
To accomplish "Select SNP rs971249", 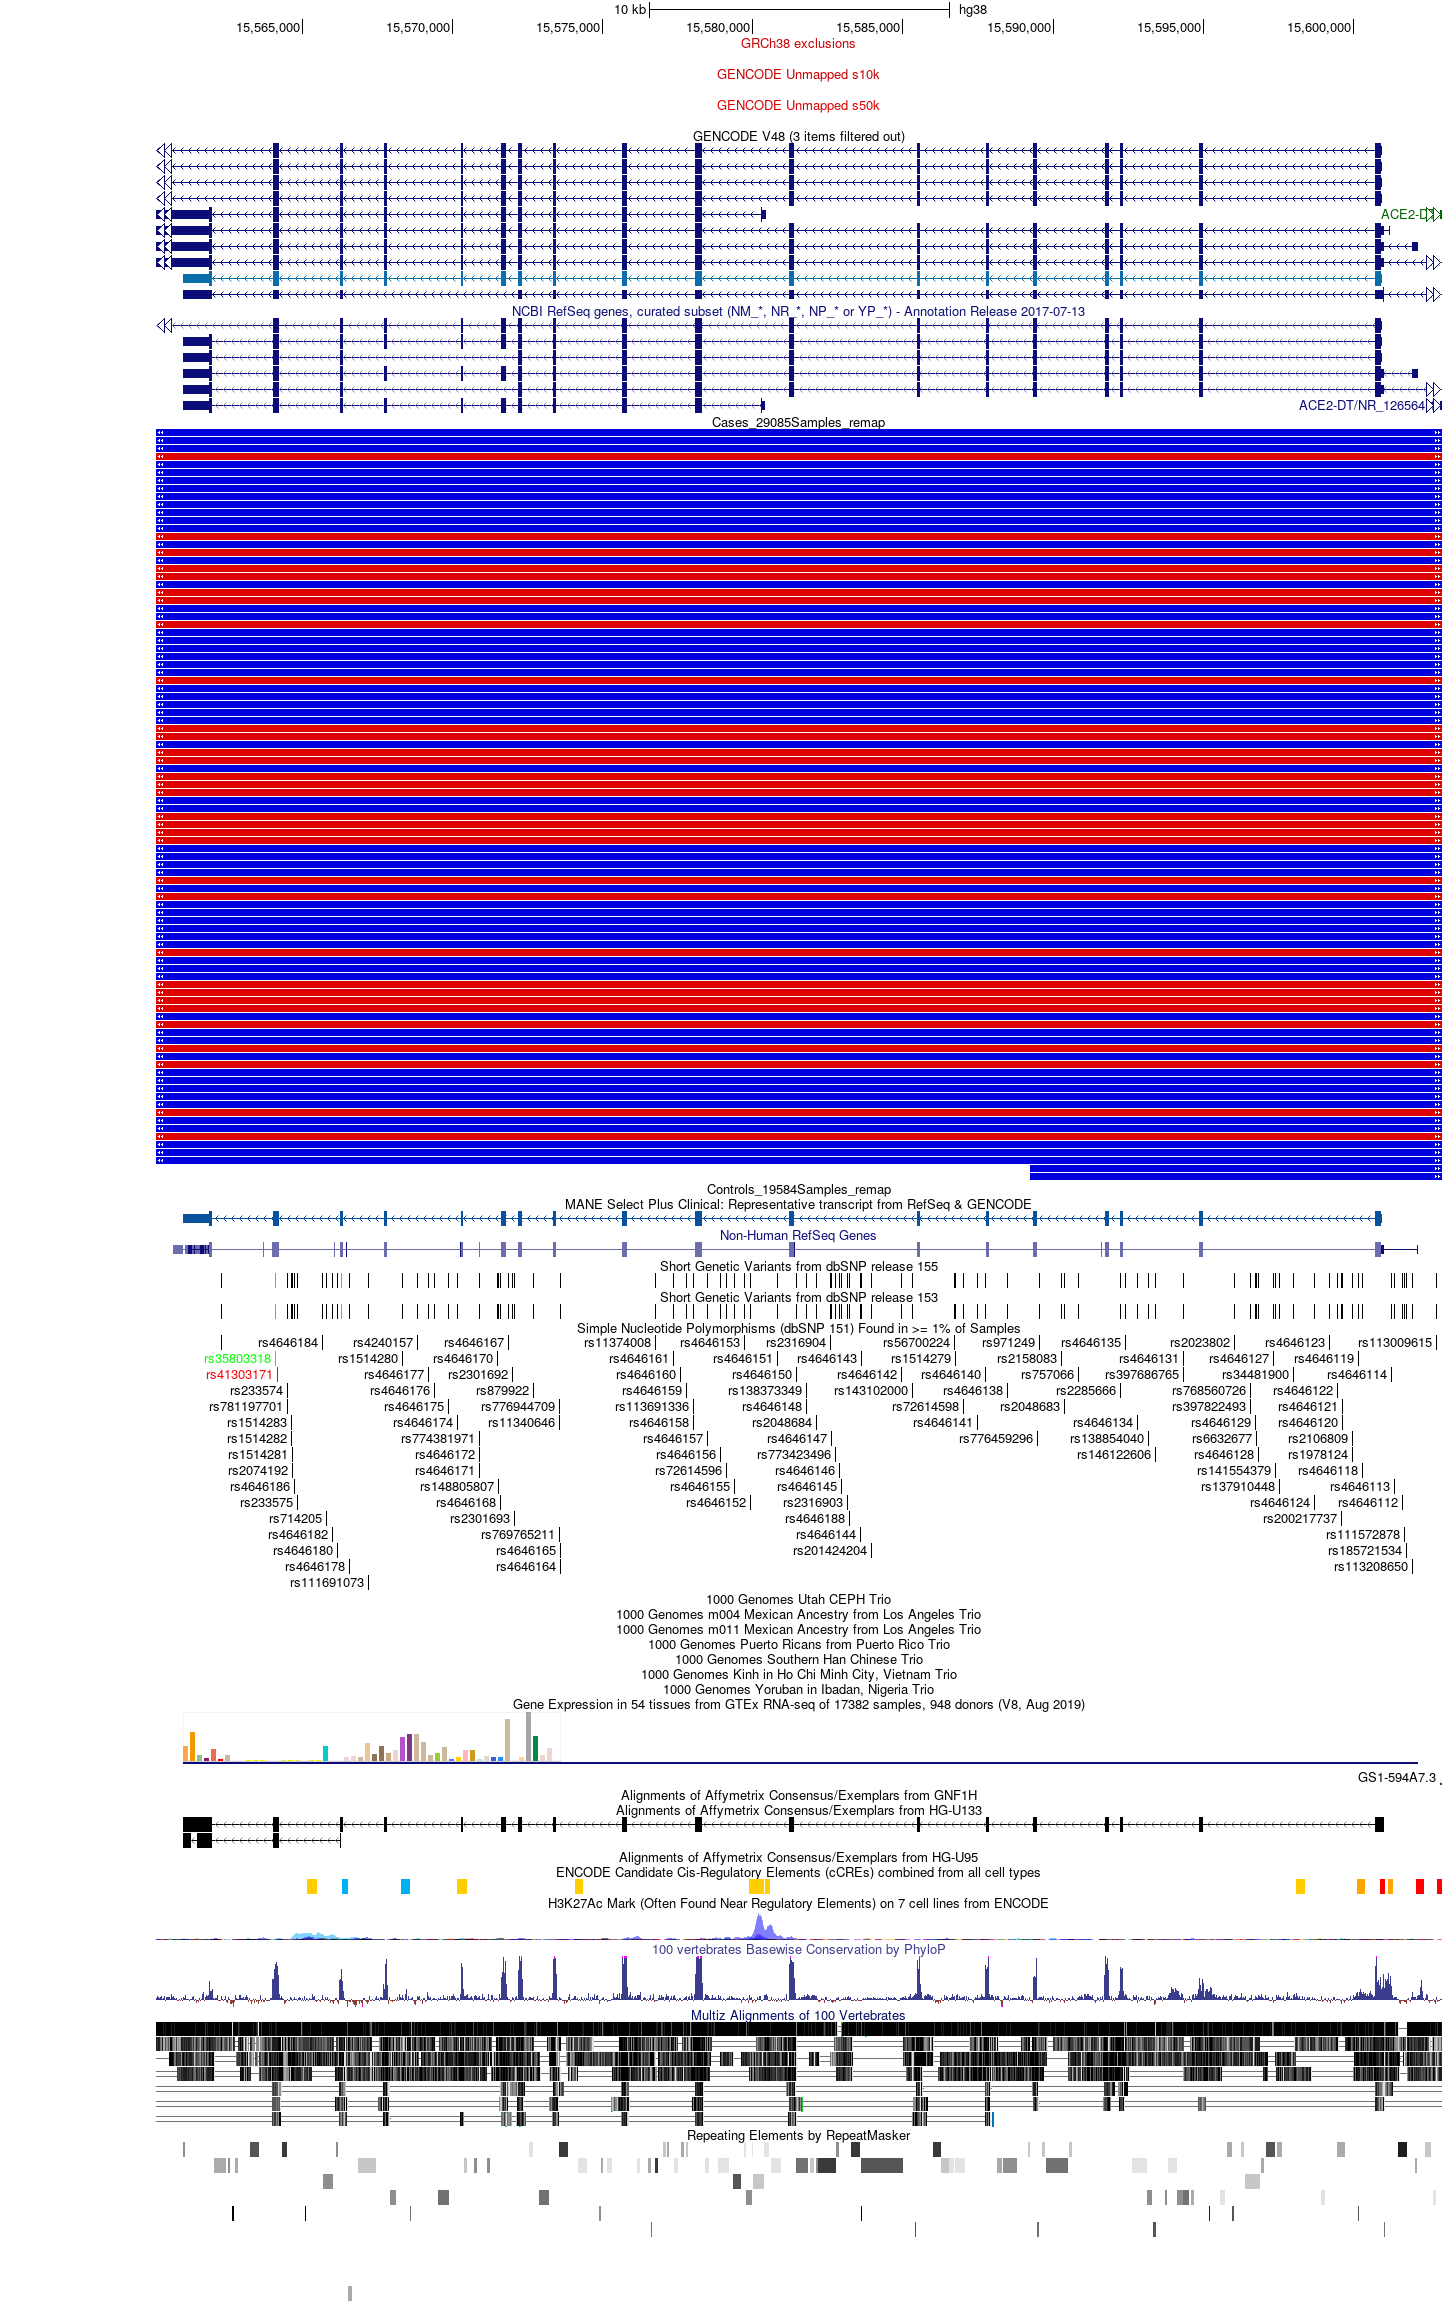I will 1008,1342.
